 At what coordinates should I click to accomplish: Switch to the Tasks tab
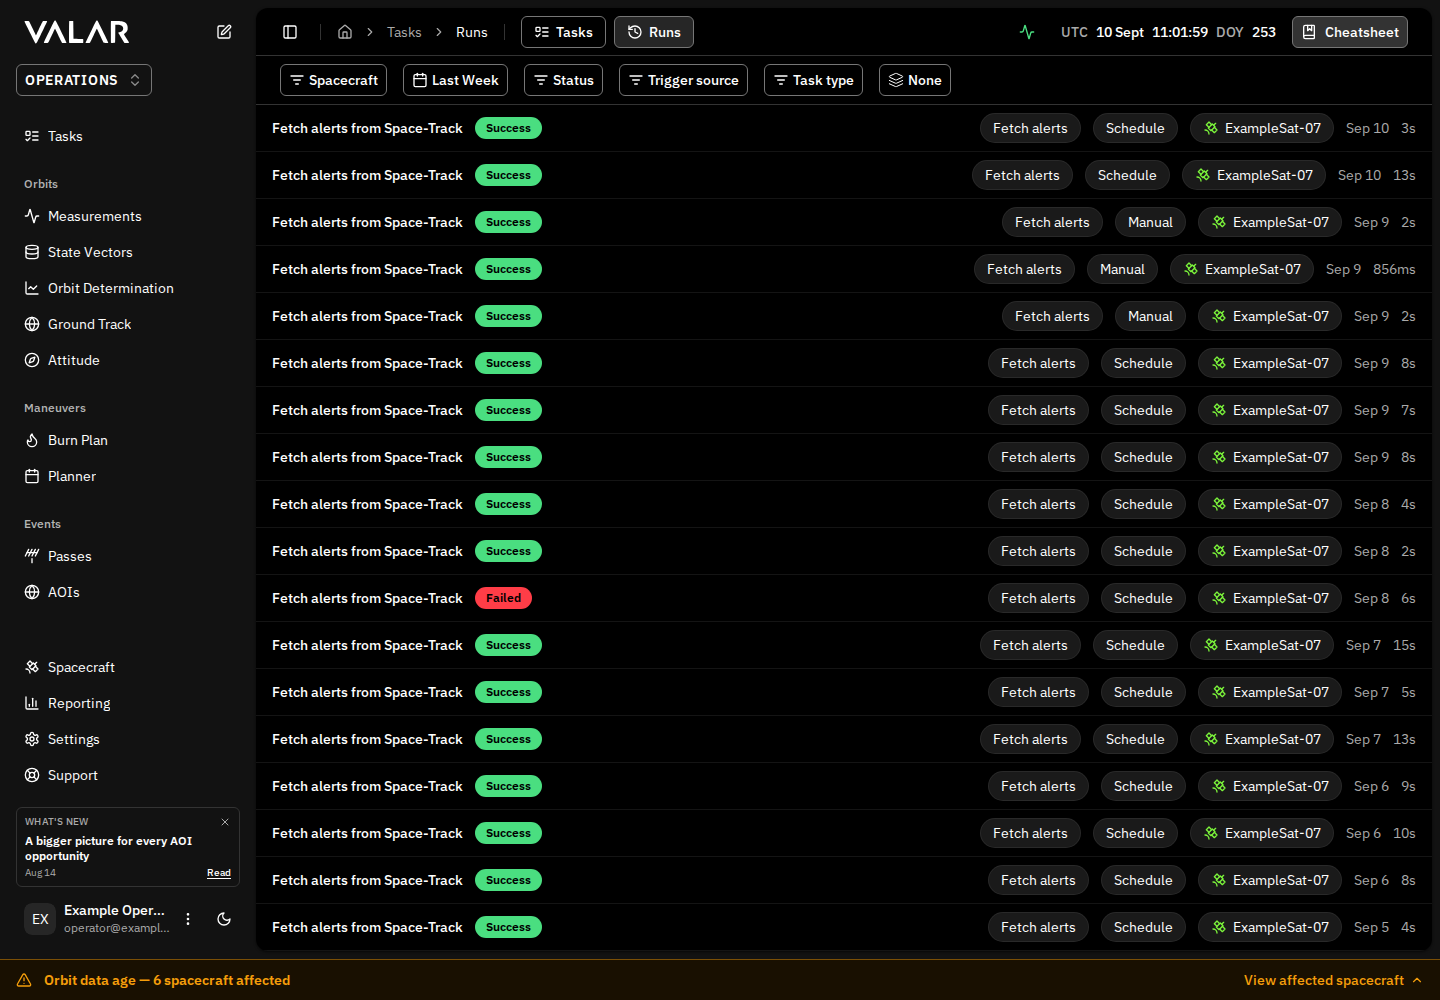click(563, 32)
